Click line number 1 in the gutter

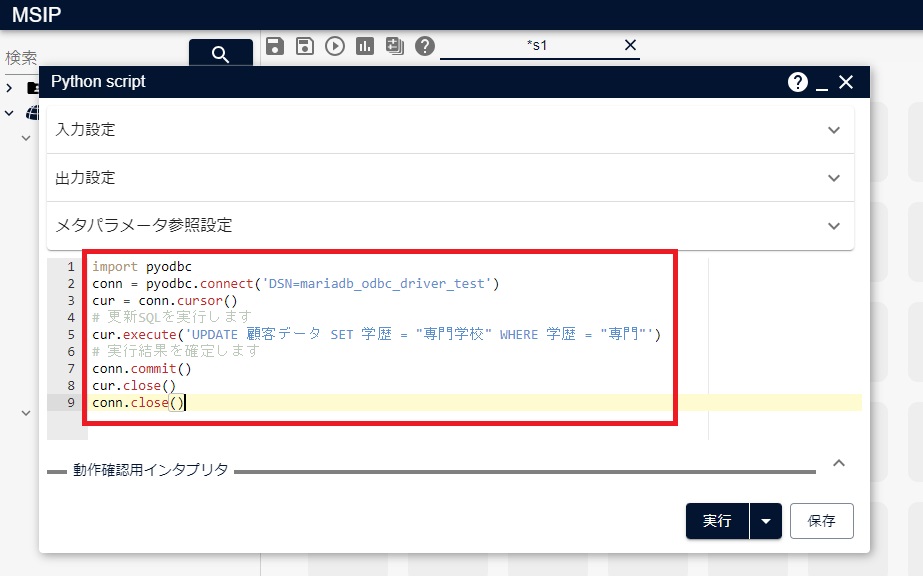point(71,267)
